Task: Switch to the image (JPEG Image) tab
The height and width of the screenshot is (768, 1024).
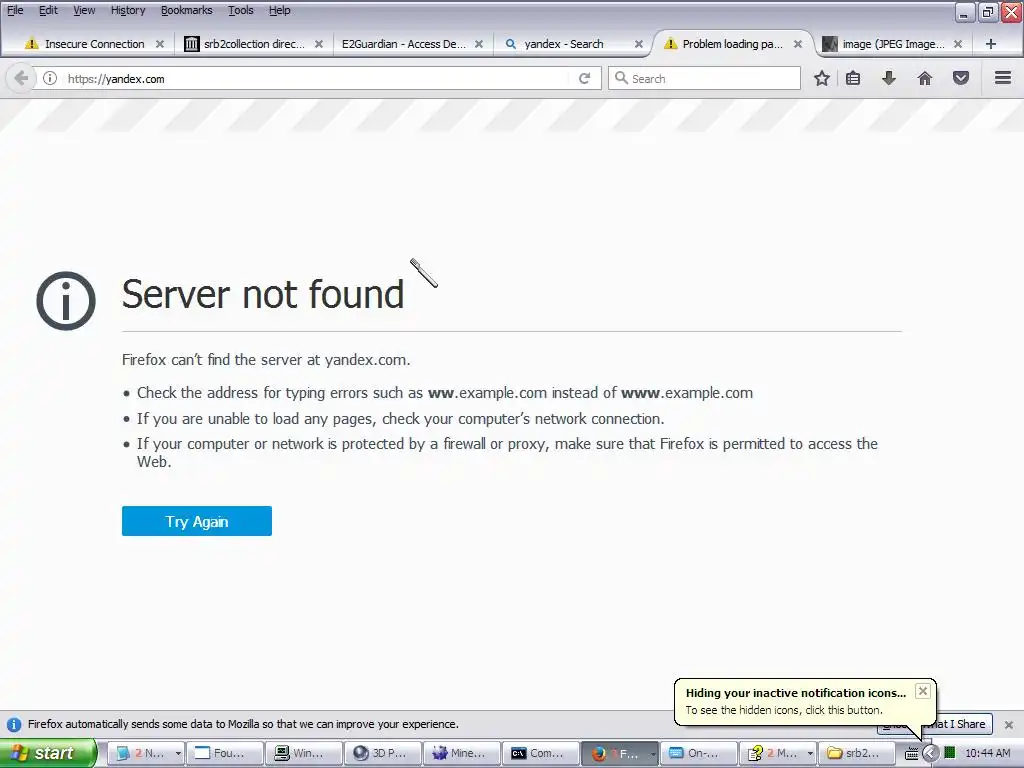Action: pyautogui.click(x=891, y=44)
